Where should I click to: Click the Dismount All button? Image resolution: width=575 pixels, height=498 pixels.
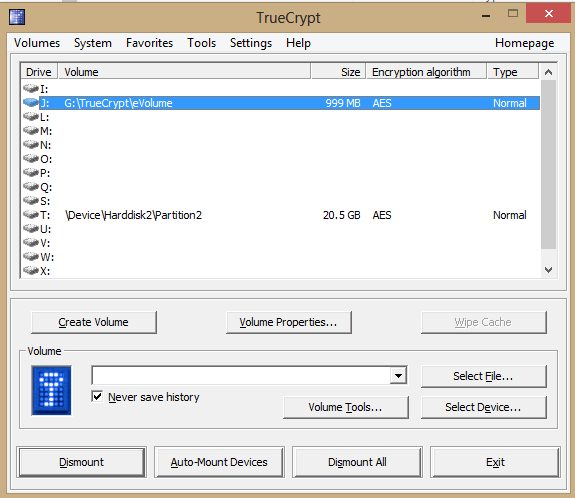tap(357, 462)
